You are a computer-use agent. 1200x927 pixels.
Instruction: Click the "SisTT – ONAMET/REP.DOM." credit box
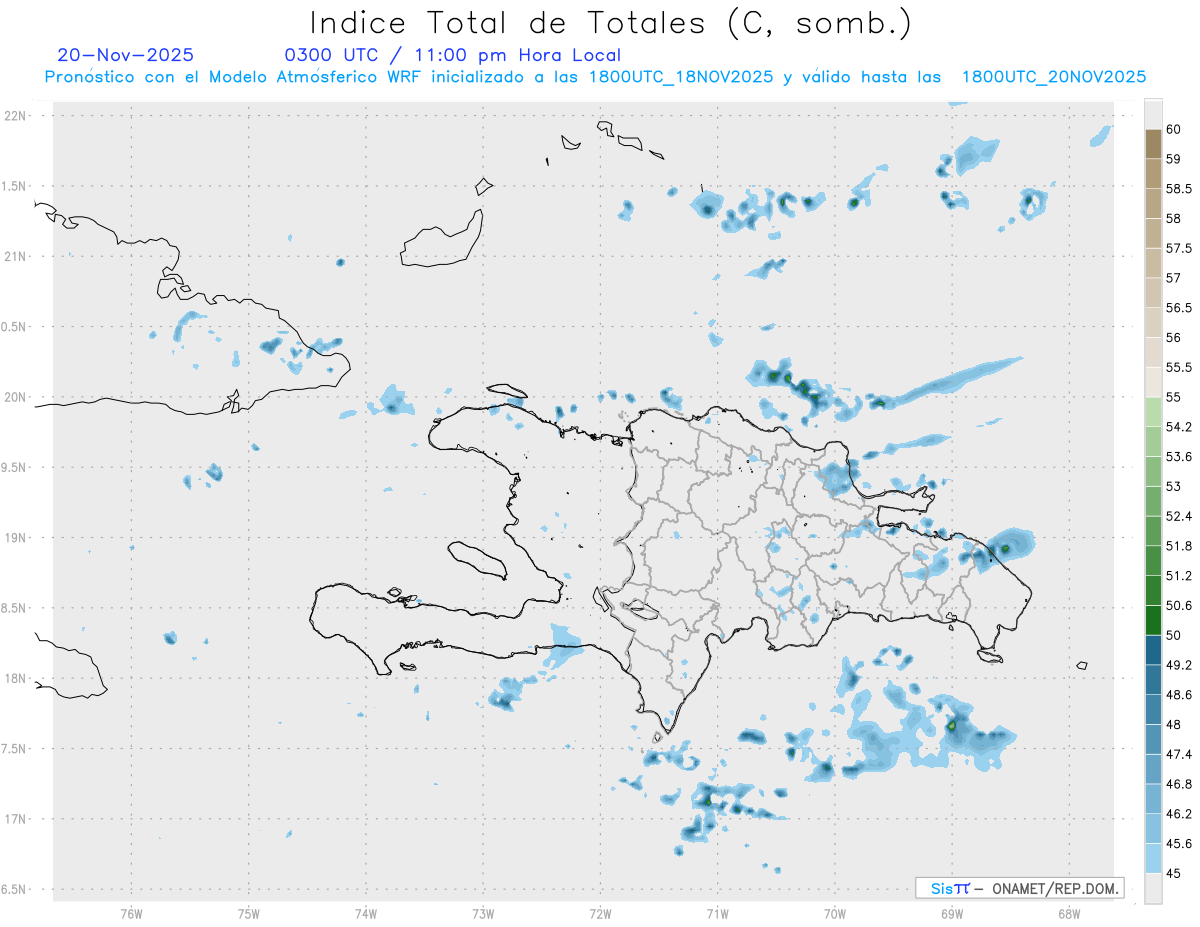coord(1020,888)
